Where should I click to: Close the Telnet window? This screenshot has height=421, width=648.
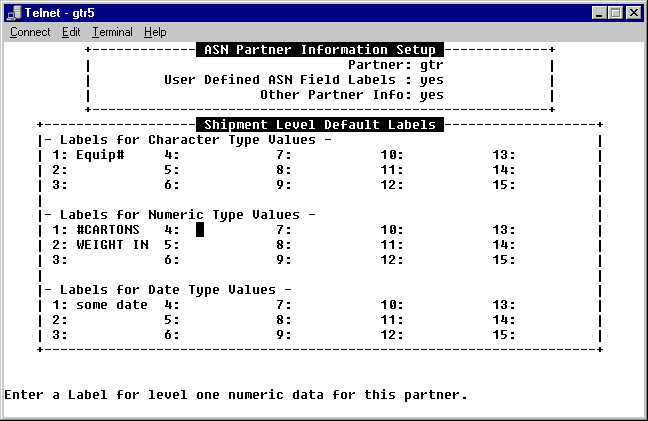pos(634,12)
